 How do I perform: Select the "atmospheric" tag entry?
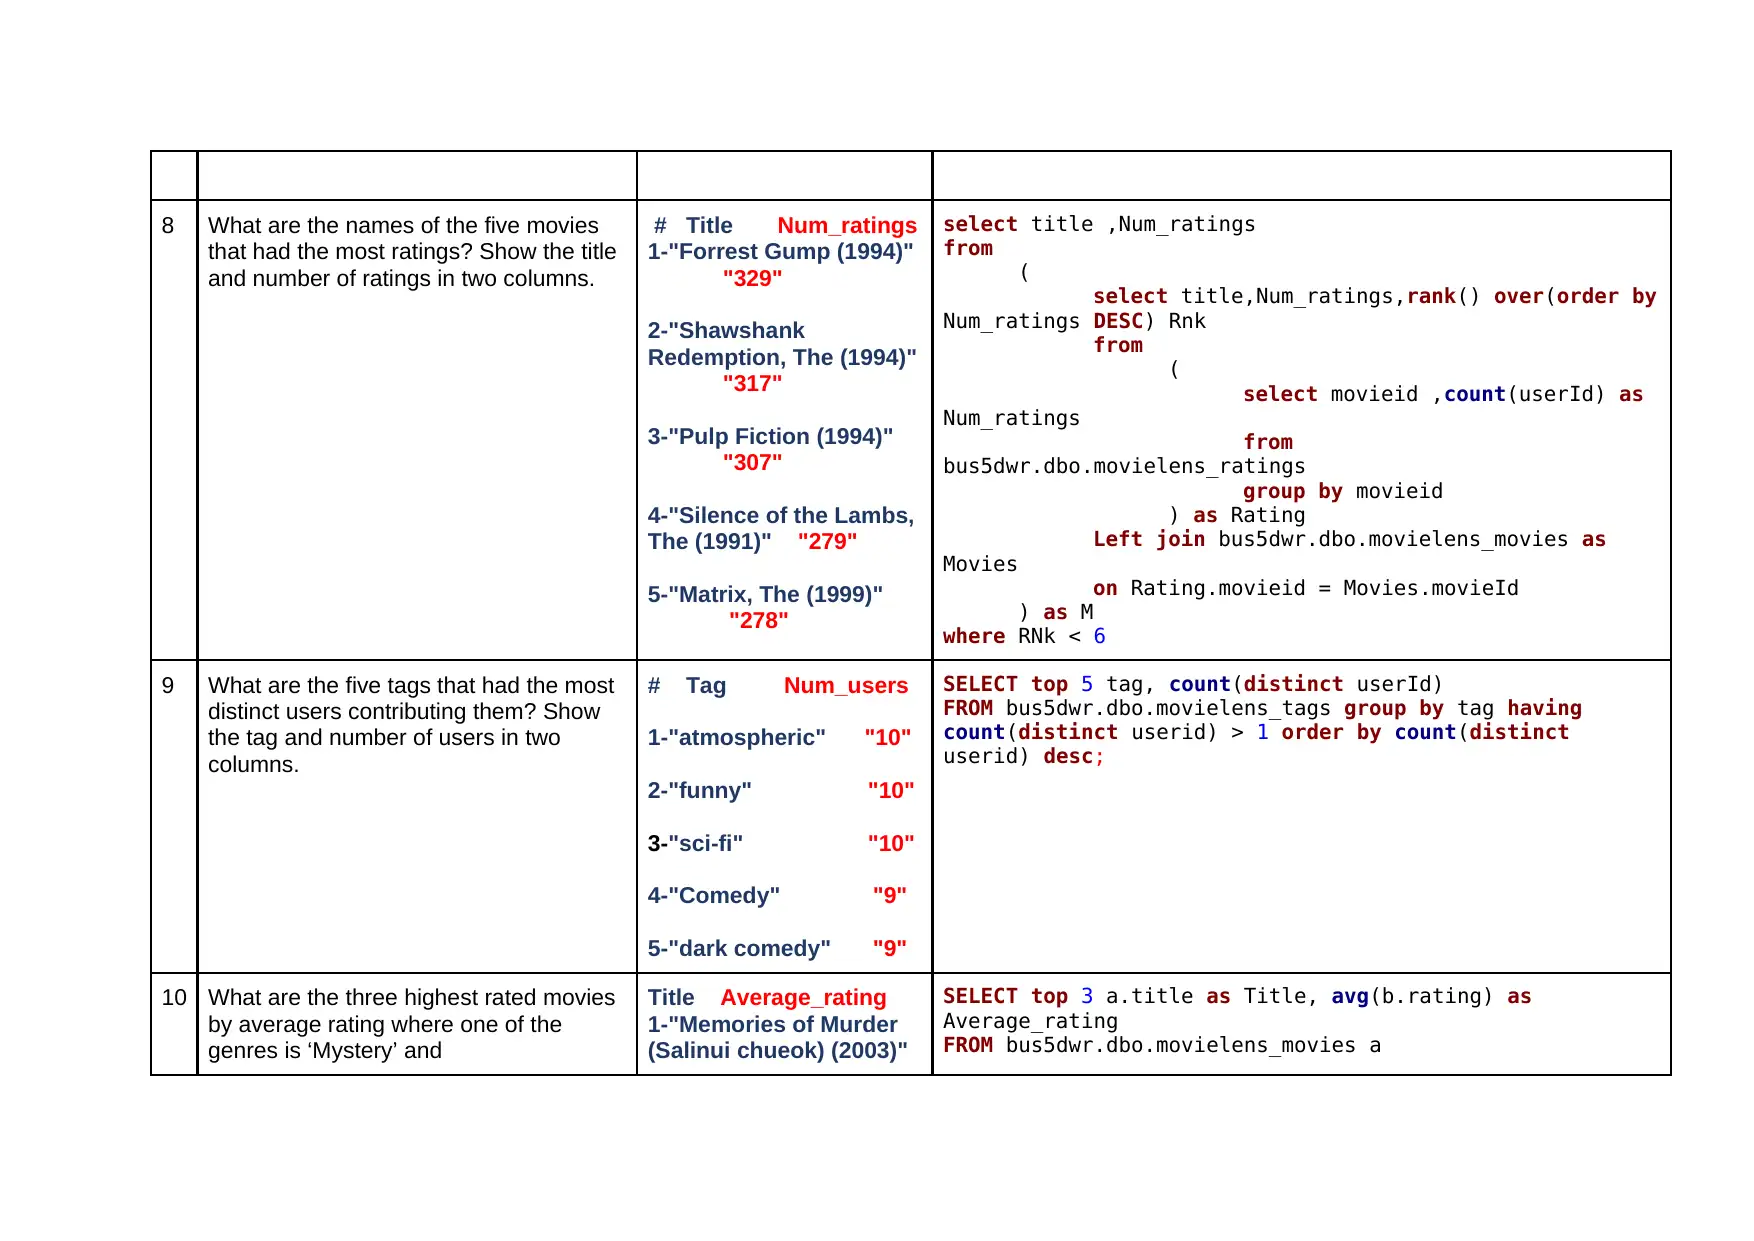coord(736,738)
